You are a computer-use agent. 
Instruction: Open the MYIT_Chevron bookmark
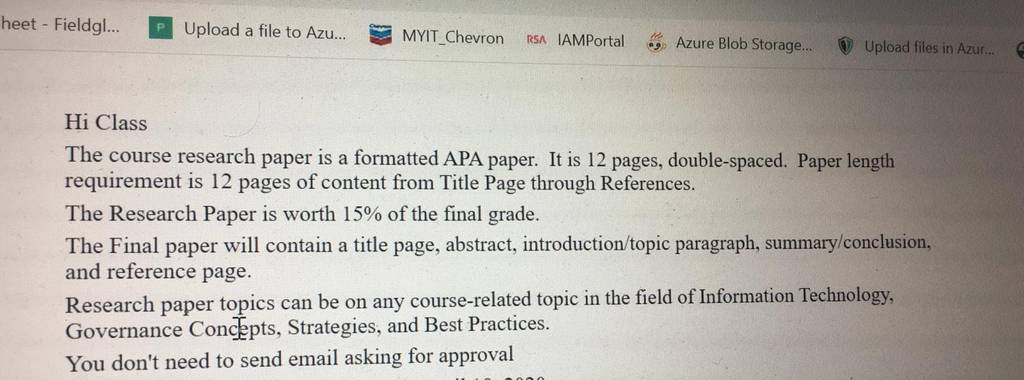tap(453, 38)
